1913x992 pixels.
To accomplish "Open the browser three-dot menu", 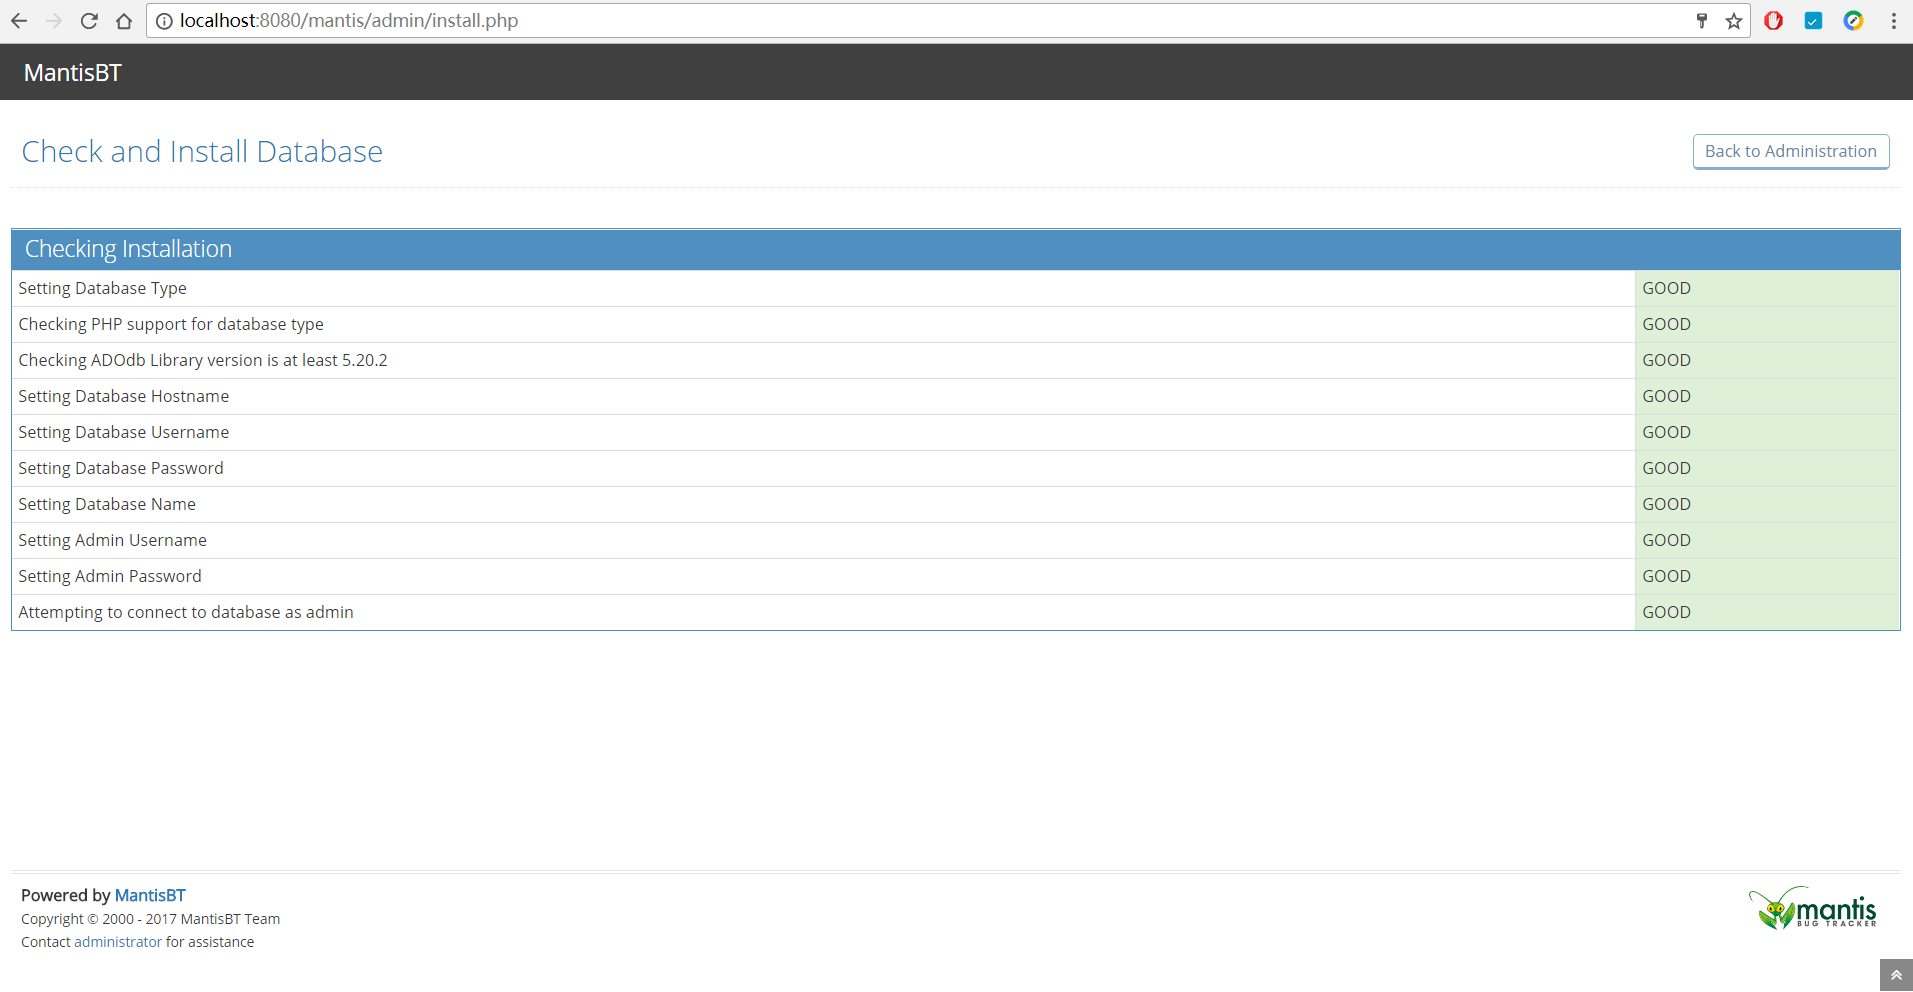I will (x=1893, y=21).
